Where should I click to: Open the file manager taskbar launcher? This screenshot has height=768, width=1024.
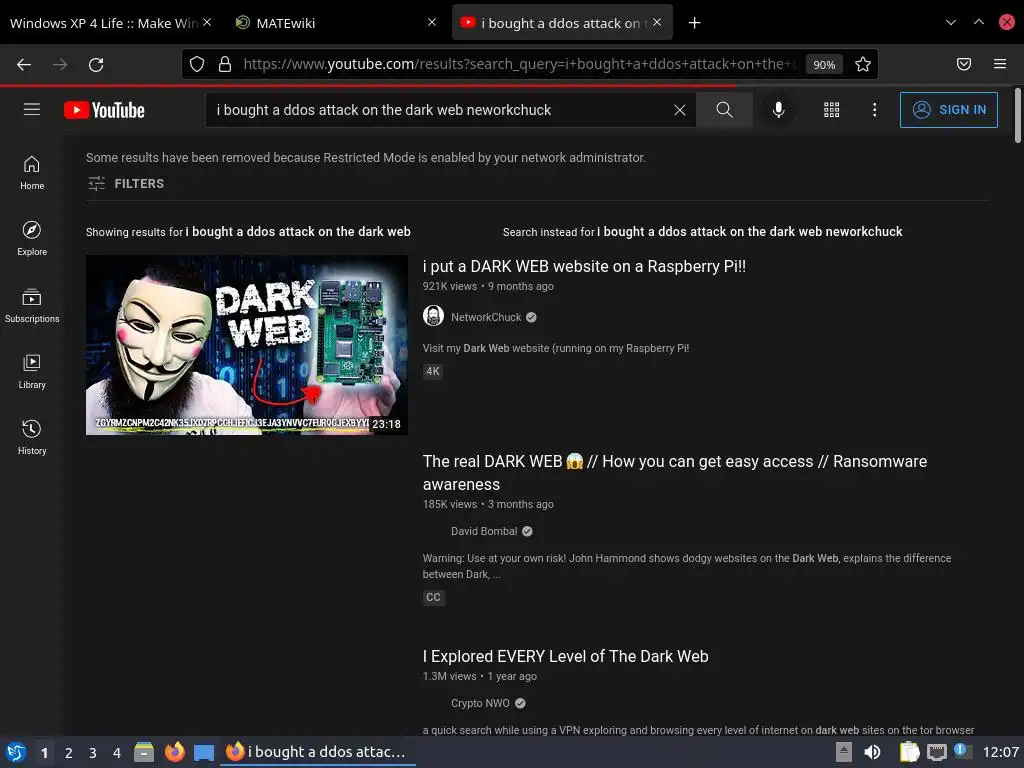click(144, 752)
